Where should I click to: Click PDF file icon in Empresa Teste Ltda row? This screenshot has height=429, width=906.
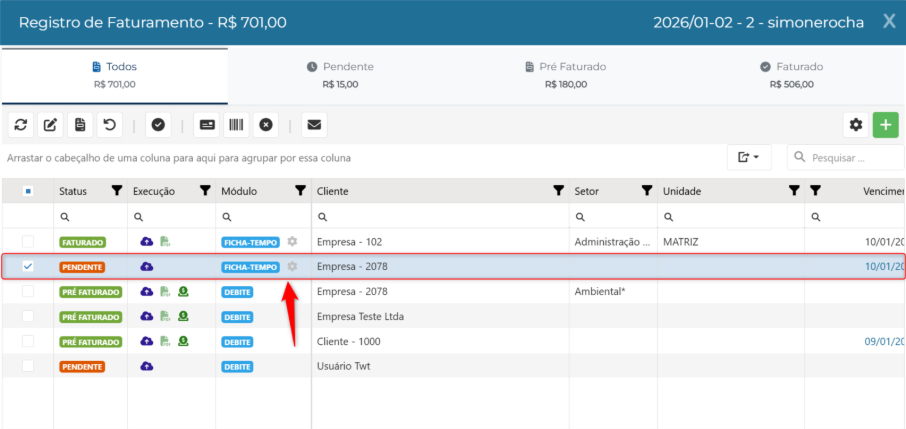pos(165,316)
